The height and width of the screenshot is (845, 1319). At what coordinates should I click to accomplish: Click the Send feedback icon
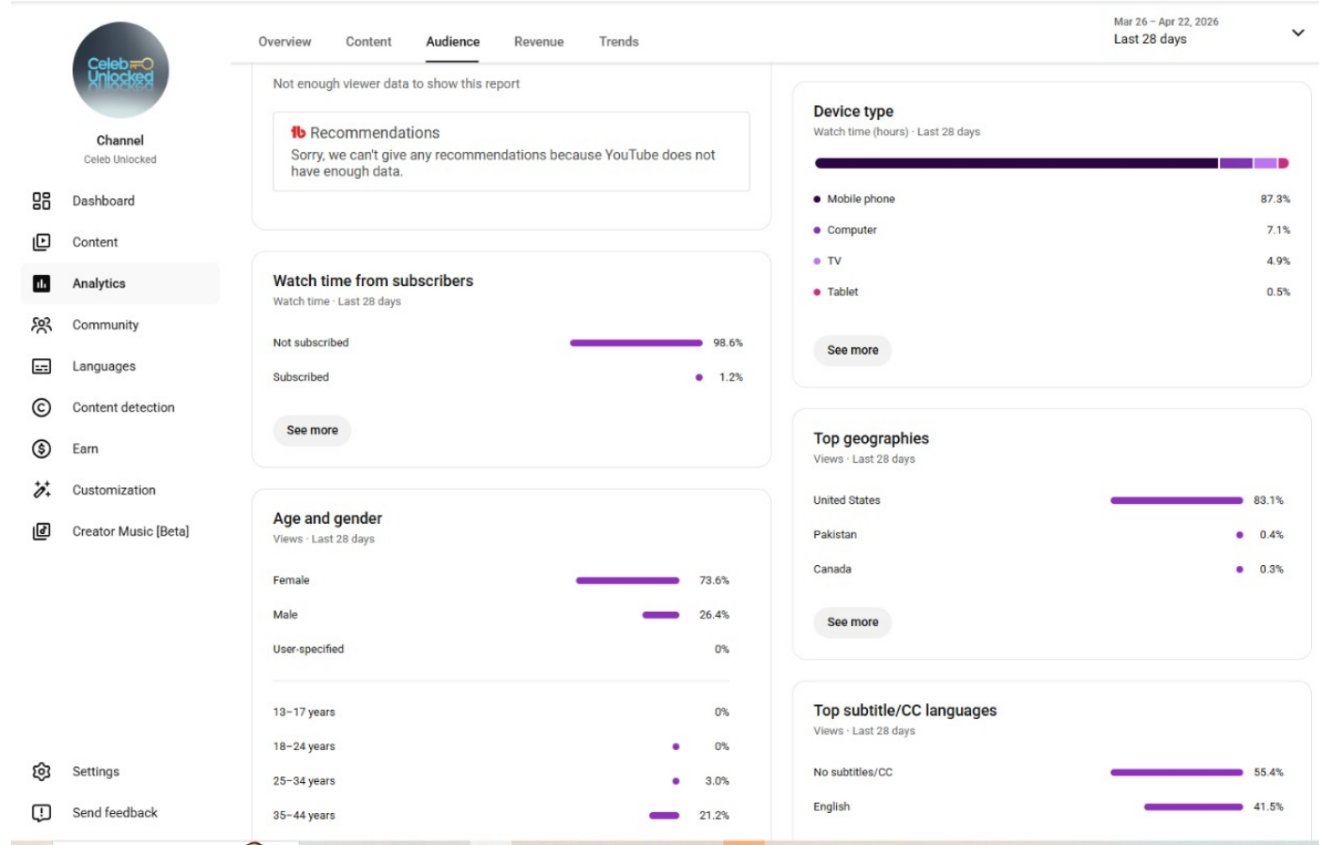(41, 813)
